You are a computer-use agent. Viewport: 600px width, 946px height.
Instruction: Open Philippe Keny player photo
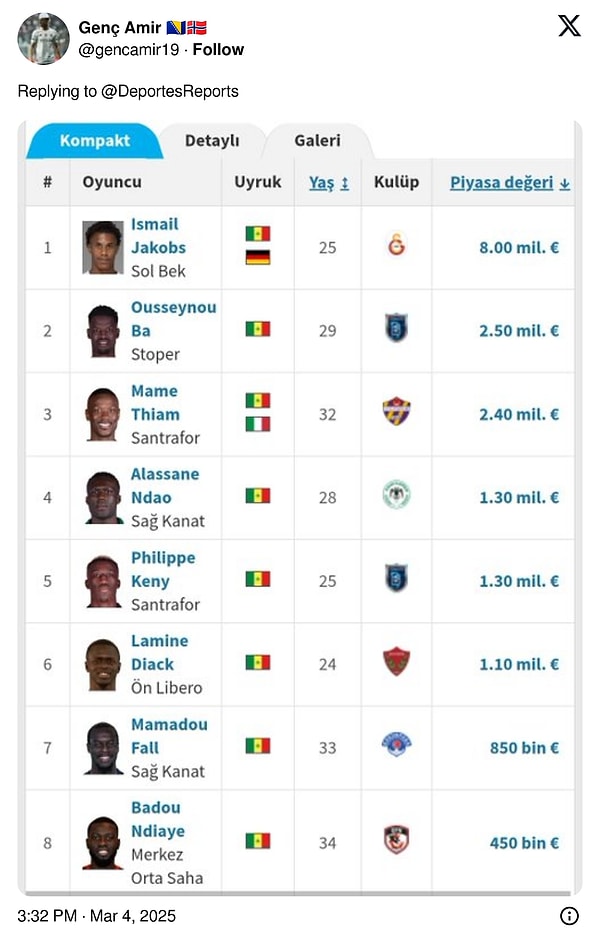tap(103, 582)
